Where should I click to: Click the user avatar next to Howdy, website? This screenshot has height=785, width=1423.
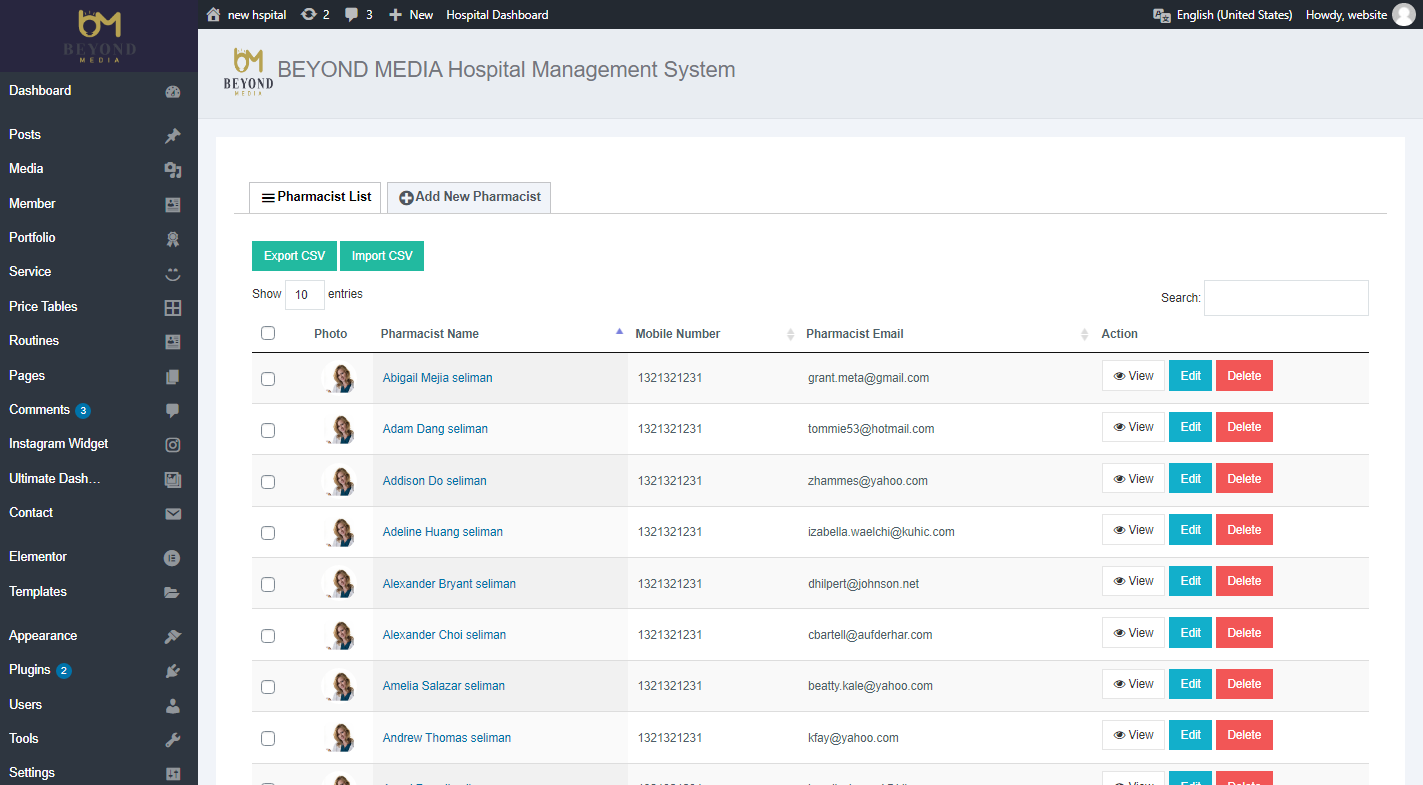tap(1403, 15)
